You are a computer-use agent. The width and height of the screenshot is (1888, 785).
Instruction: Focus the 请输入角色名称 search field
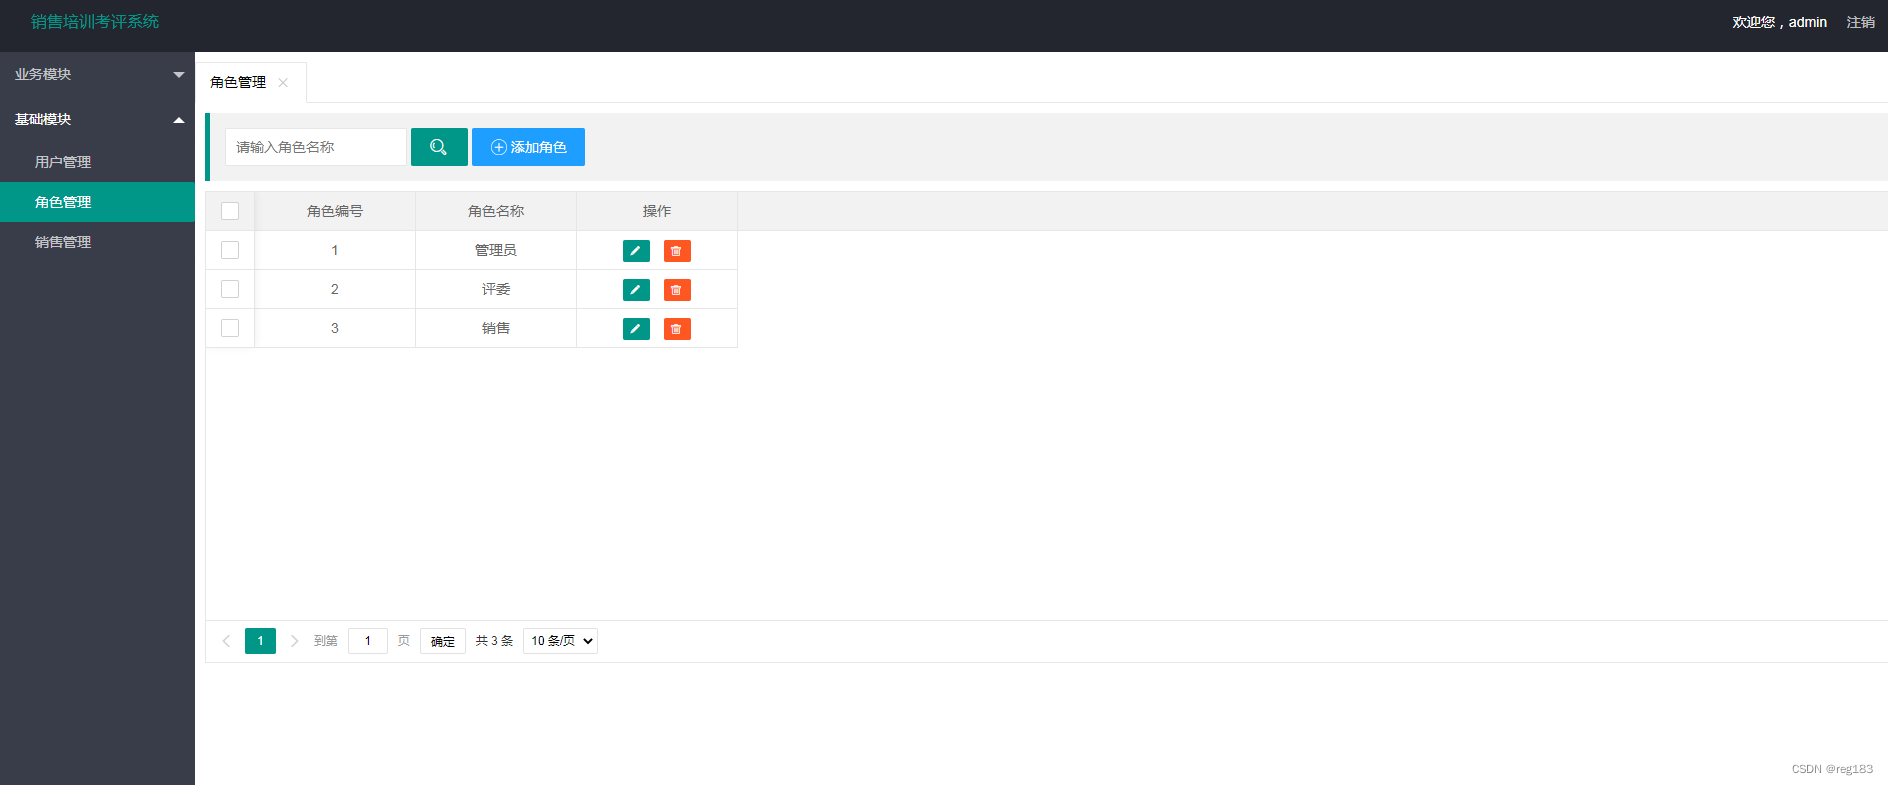(x=316, y=147)
